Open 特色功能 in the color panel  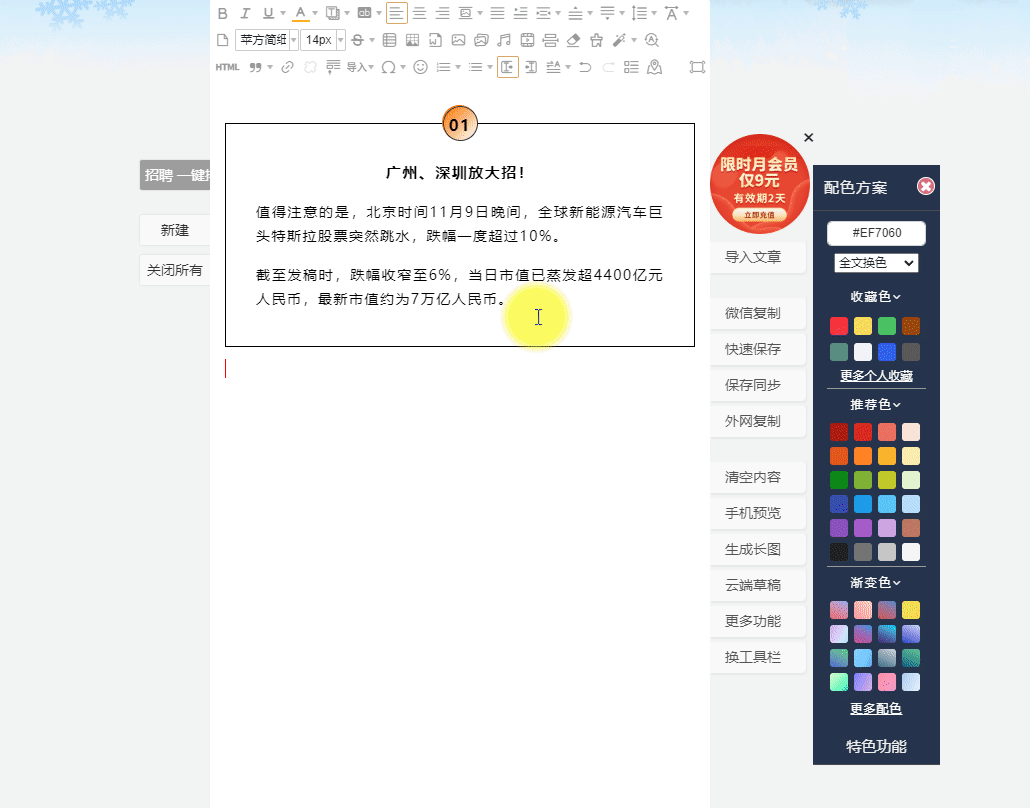click(876, 747)
